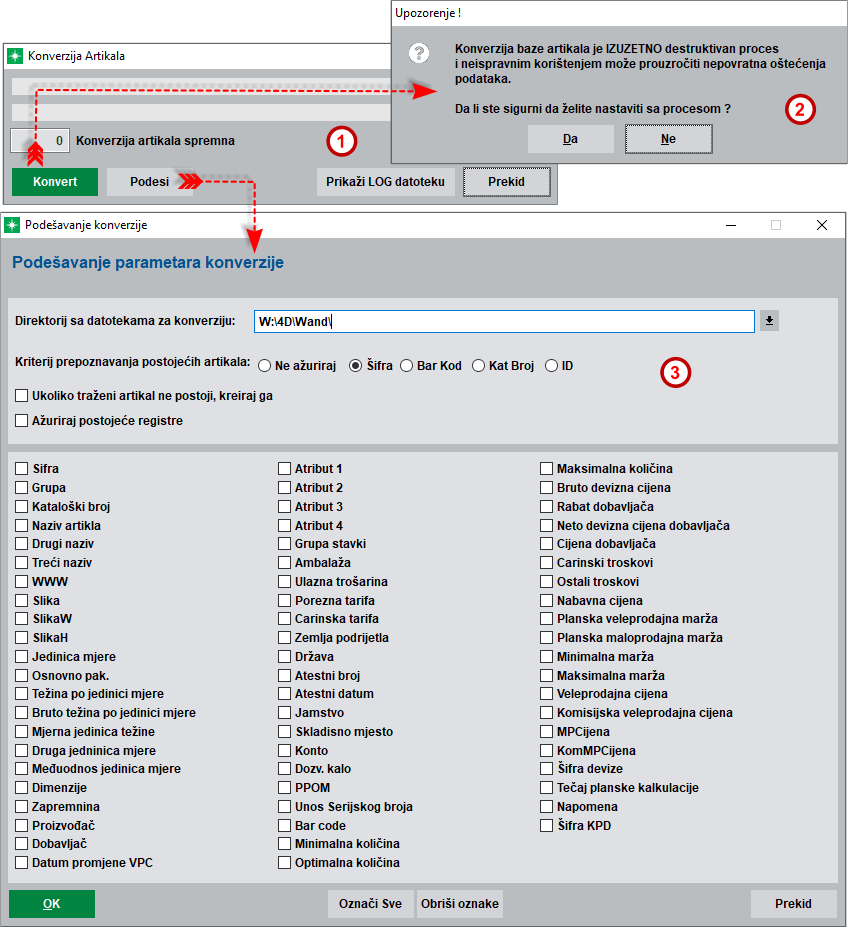The image size is (848, 927).
Task: Answer Ne in the warning dialog
Action: [668, 139]
